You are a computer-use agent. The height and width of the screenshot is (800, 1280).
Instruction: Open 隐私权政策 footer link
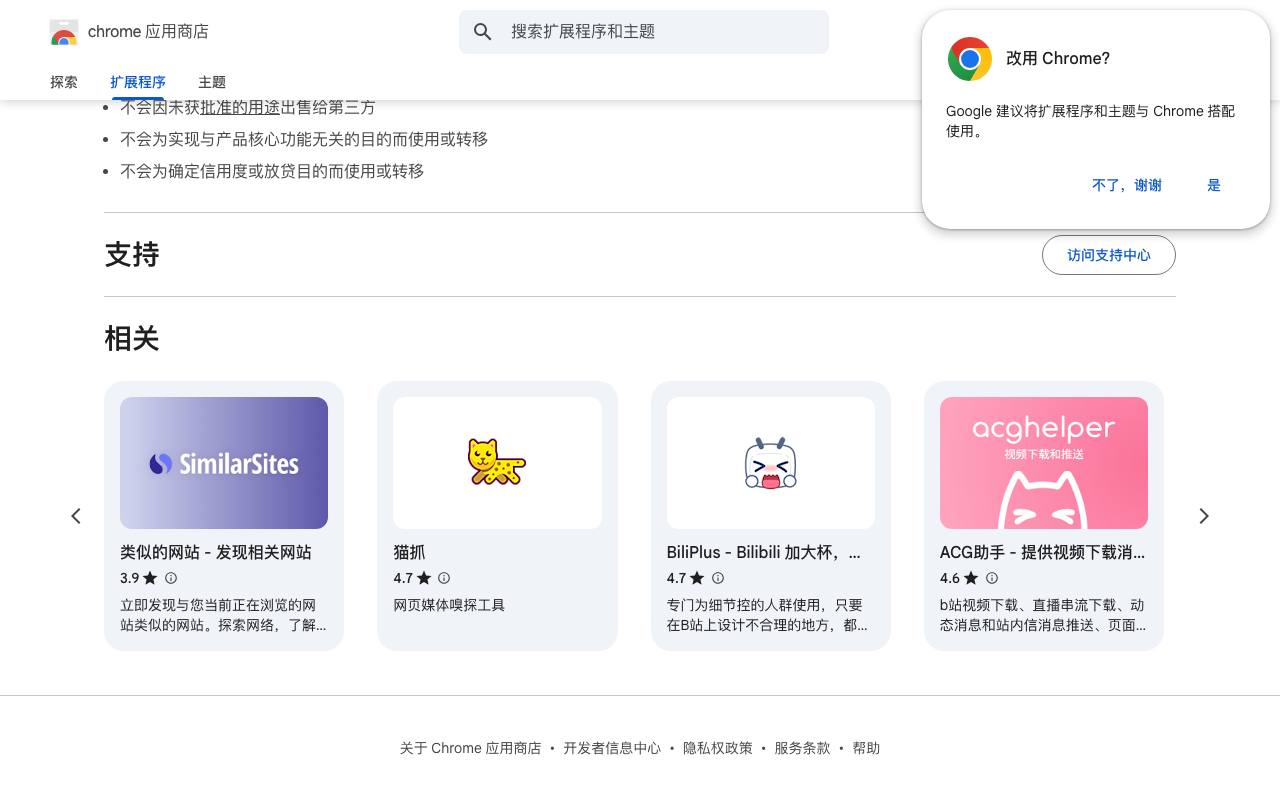click(x=718, y=748)
